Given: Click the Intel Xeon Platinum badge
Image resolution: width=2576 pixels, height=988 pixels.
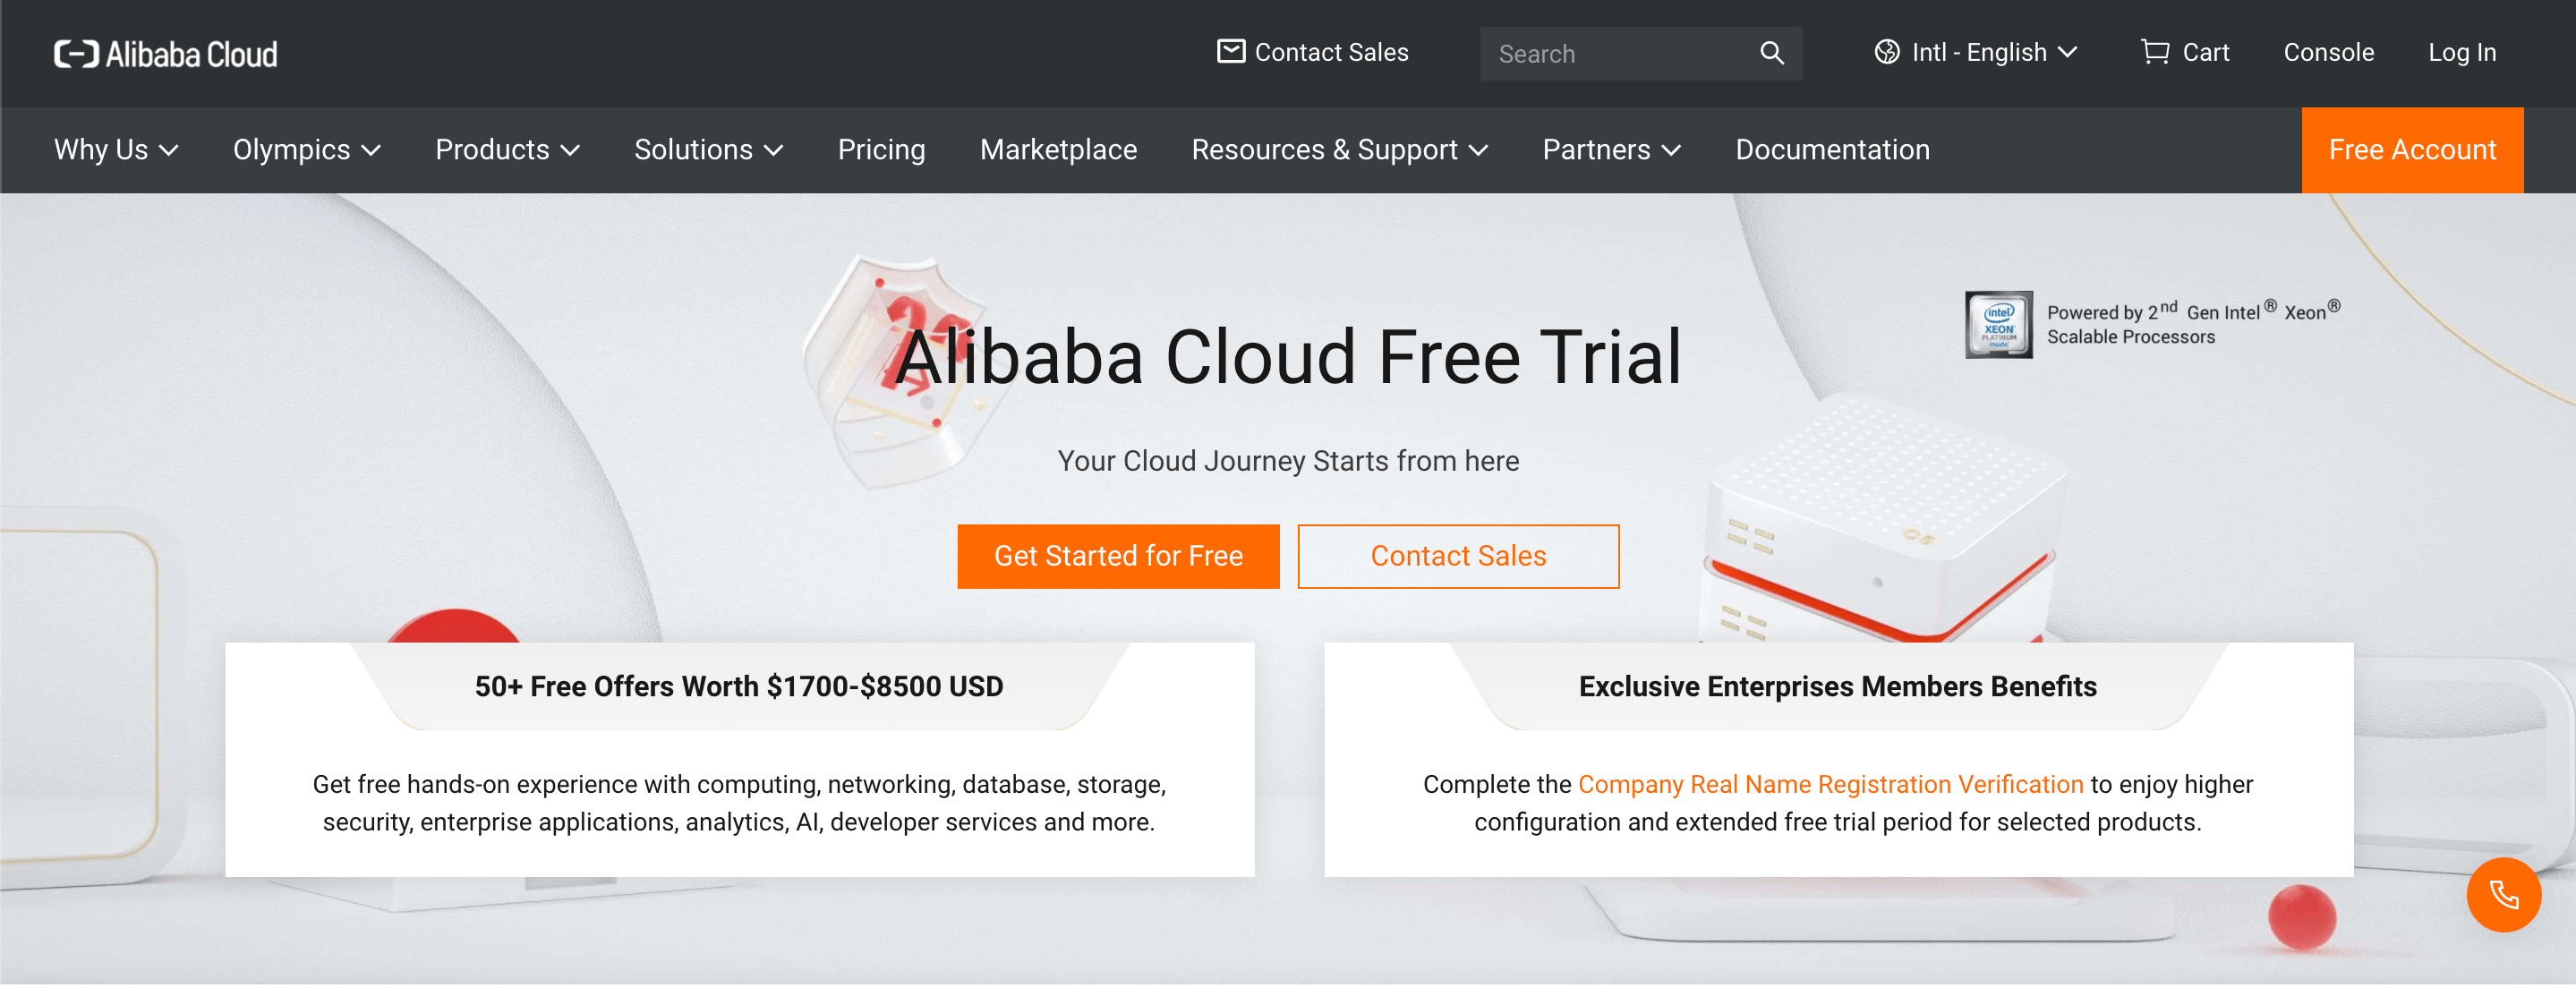Looking at the screenshot, I should [1998, 325].
